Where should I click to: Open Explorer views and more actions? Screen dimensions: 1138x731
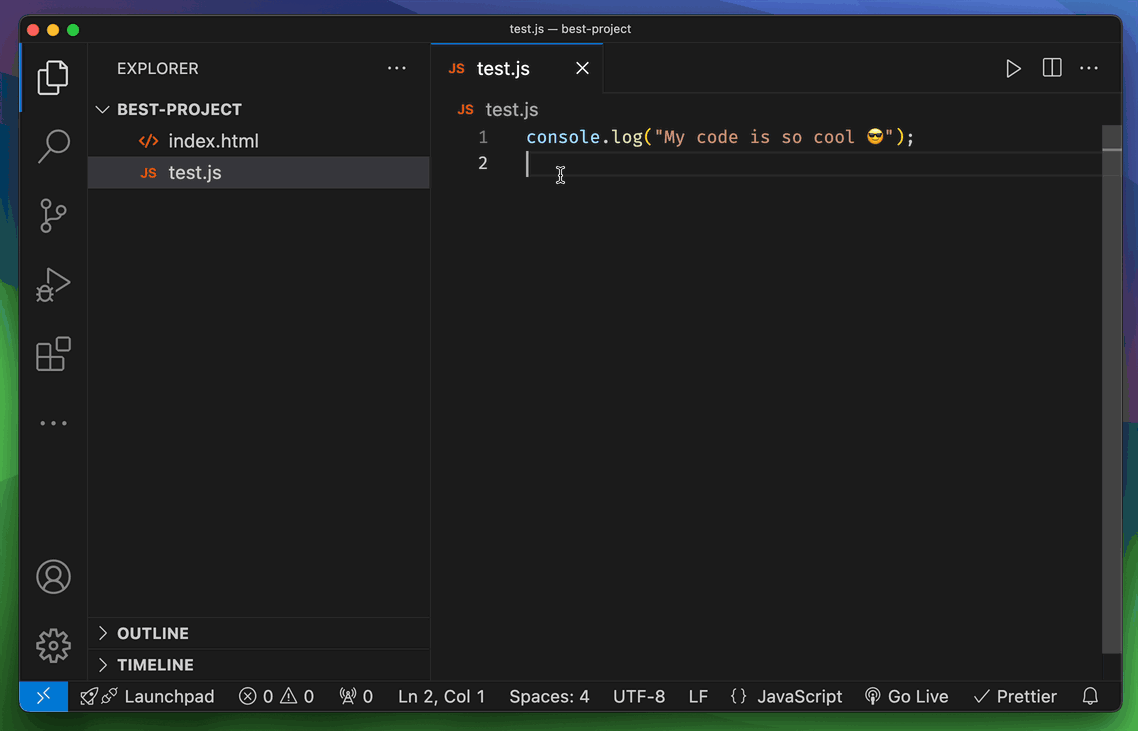pyautogui.click(x=396, y=68)
